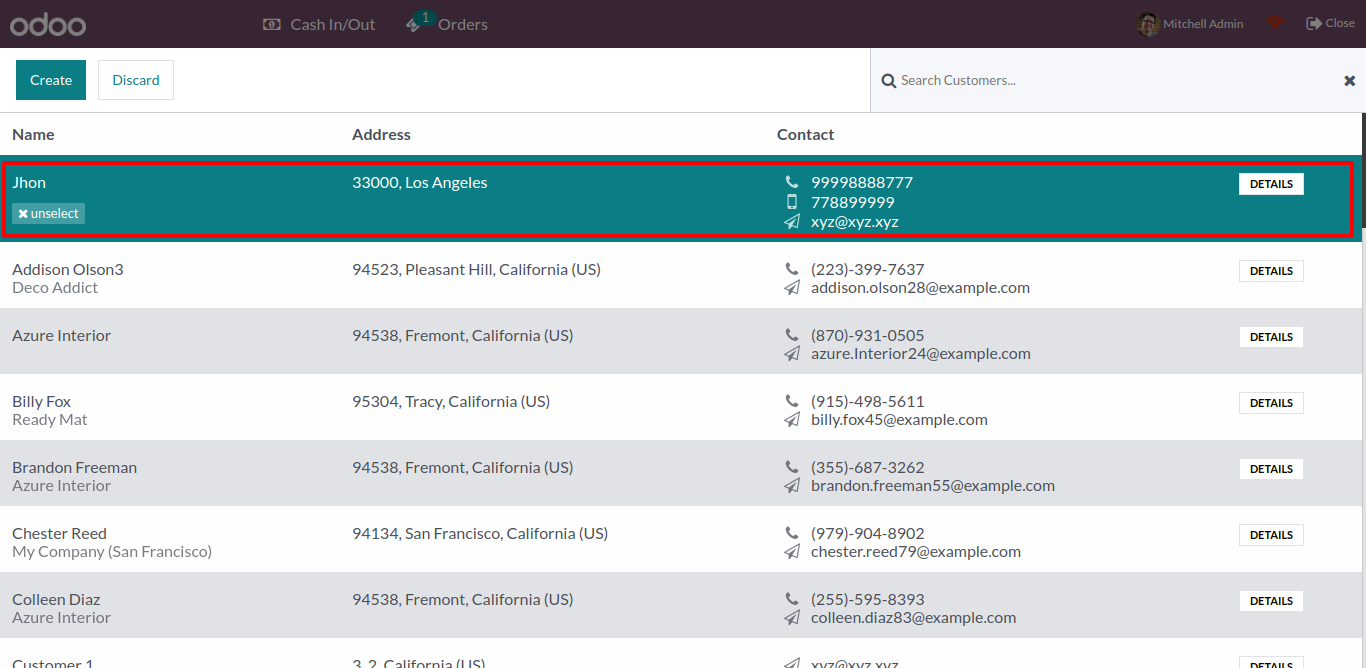Open DETAILS for Brandon Freeman
The image size is (1366, 668).
[1271, 469]
